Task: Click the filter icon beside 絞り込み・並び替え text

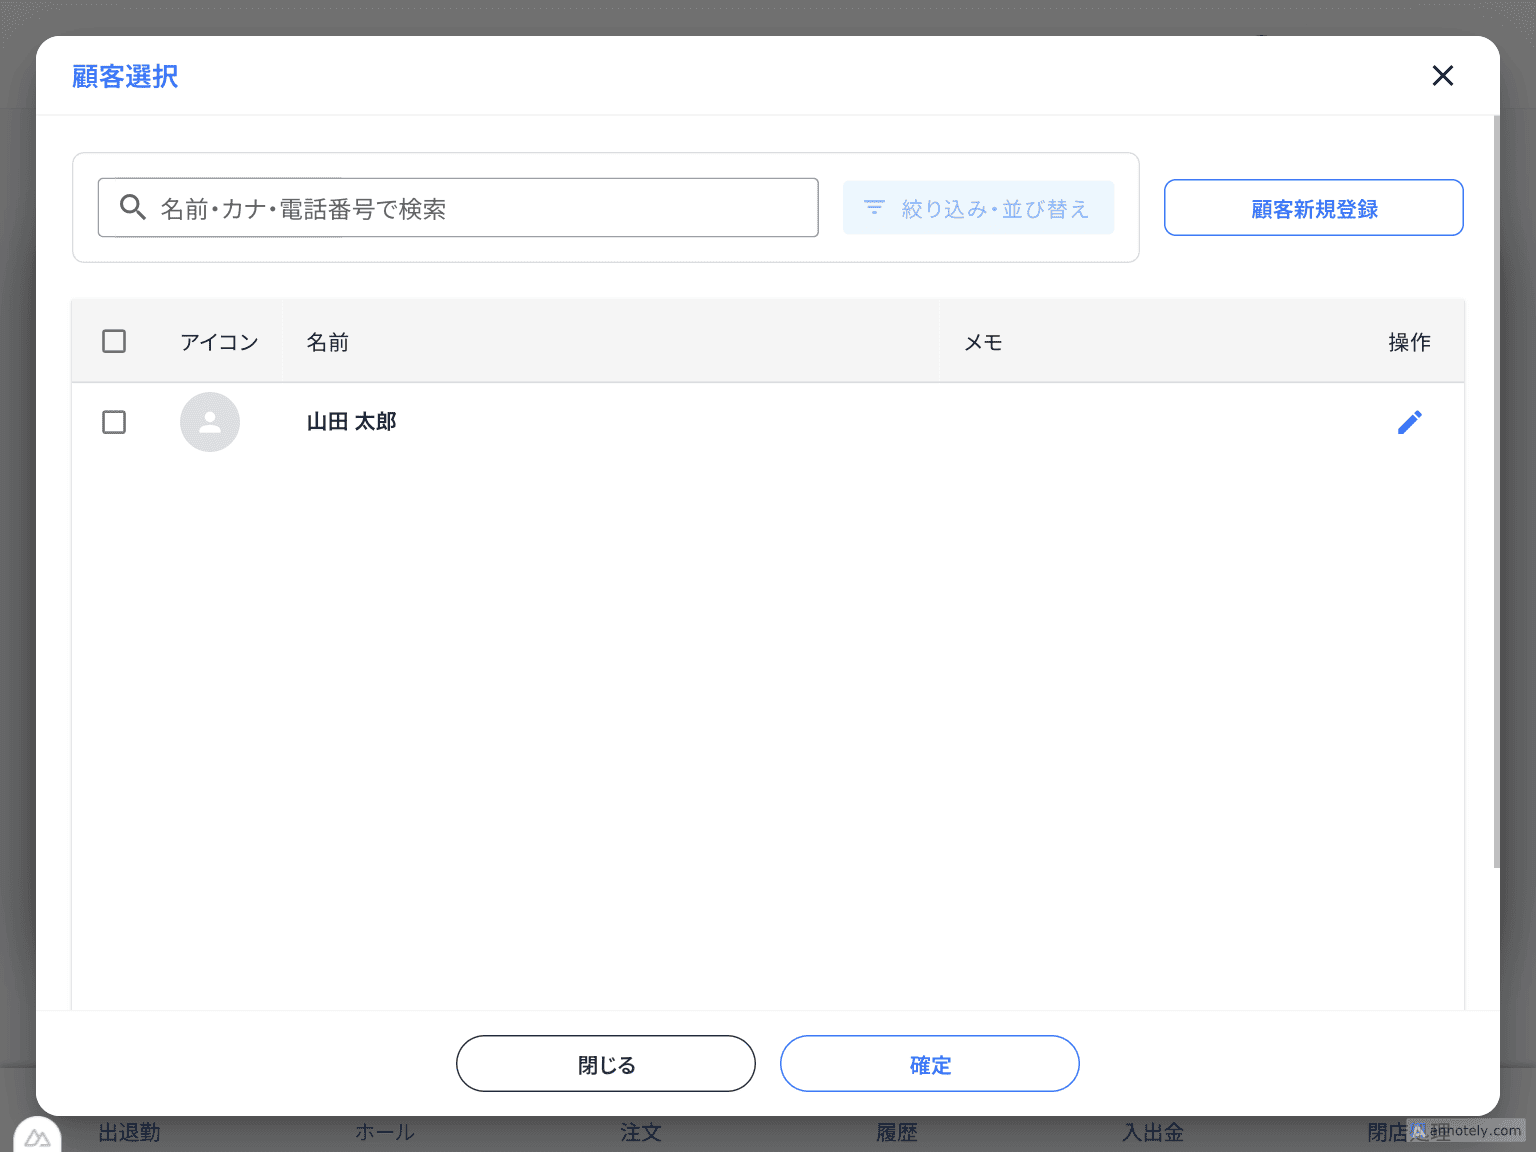Action: (874, 207)
